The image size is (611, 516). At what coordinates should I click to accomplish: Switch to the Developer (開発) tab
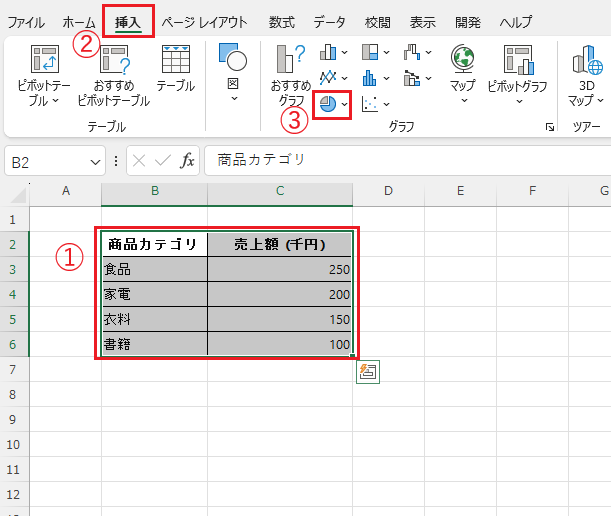[x=468, y=22]
